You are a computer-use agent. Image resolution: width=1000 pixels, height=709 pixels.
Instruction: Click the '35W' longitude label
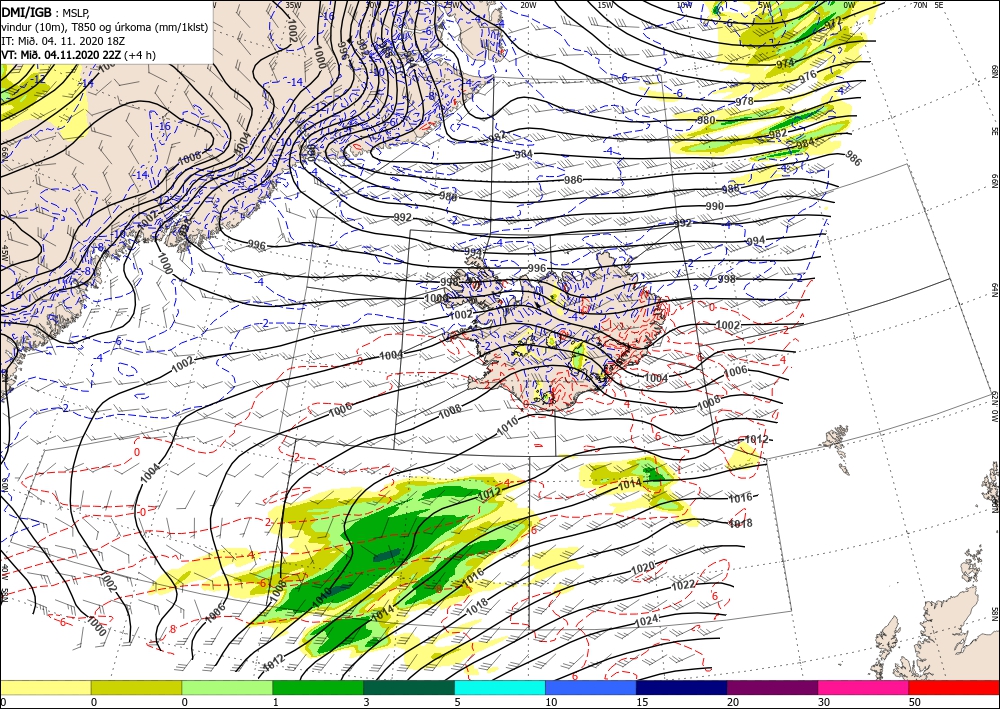click(293, 5)
